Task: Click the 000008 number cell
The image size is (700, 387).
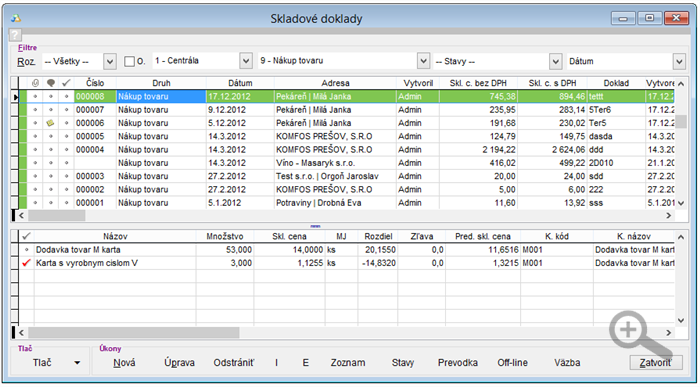Action: pos(95,96)
